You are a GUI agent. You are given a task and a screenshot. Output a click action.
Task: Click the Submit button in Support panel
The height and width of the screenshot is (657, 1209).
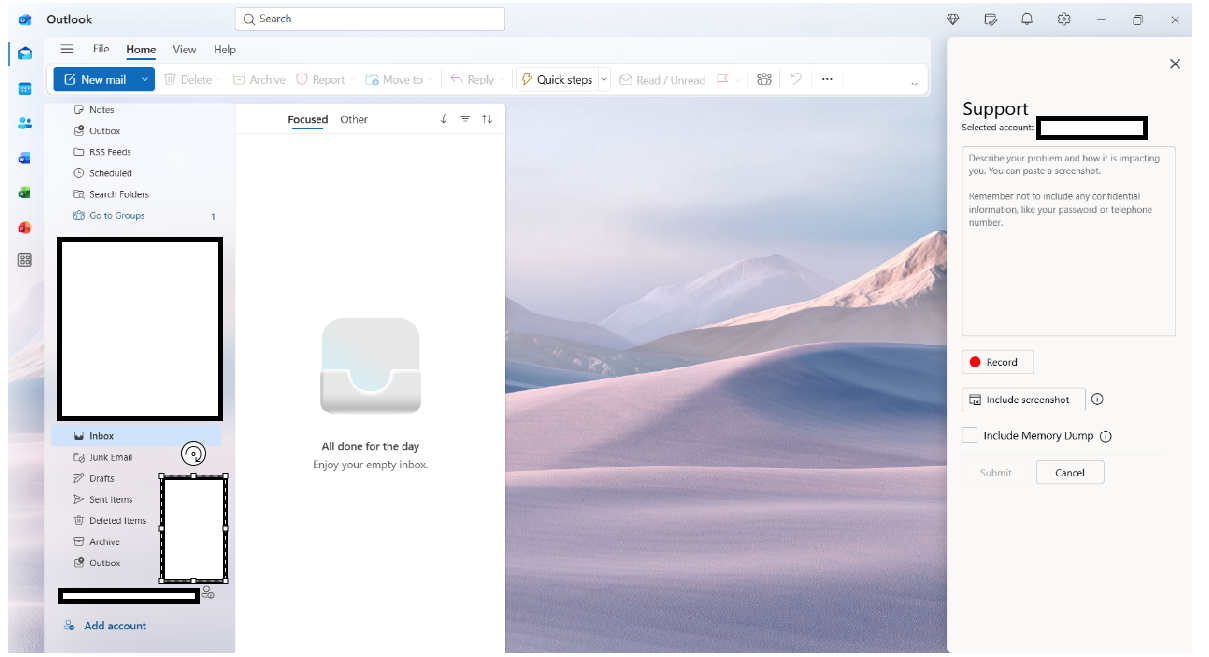click(995, 473)
